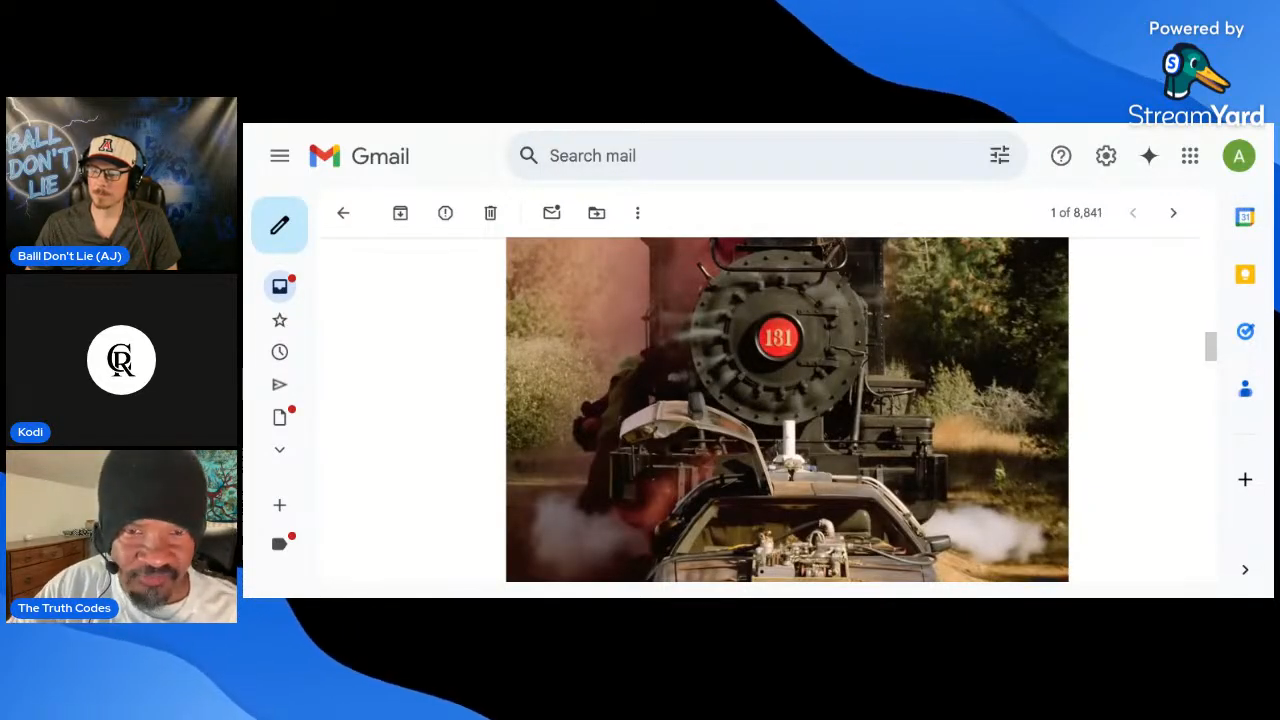Open Google Keep side panel

1245,274
